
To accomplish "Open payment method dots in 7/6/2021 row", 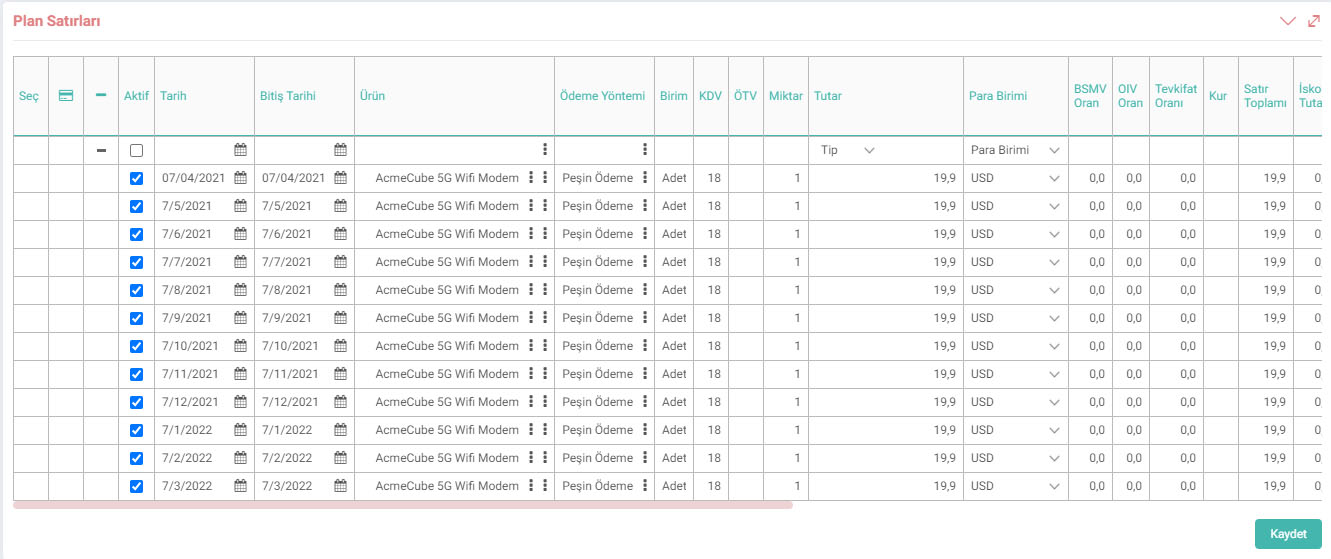I will 645,234.
